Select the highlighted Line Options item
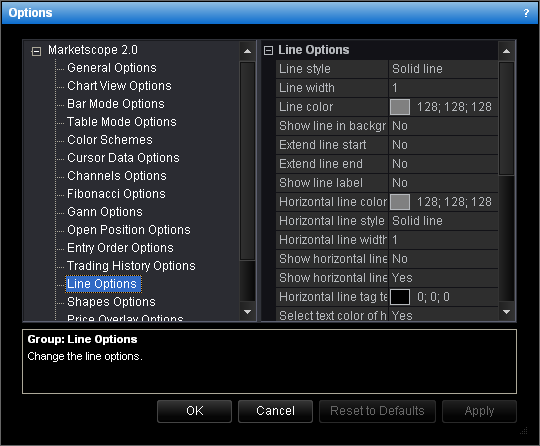The image size is (540, 446). 103,284
